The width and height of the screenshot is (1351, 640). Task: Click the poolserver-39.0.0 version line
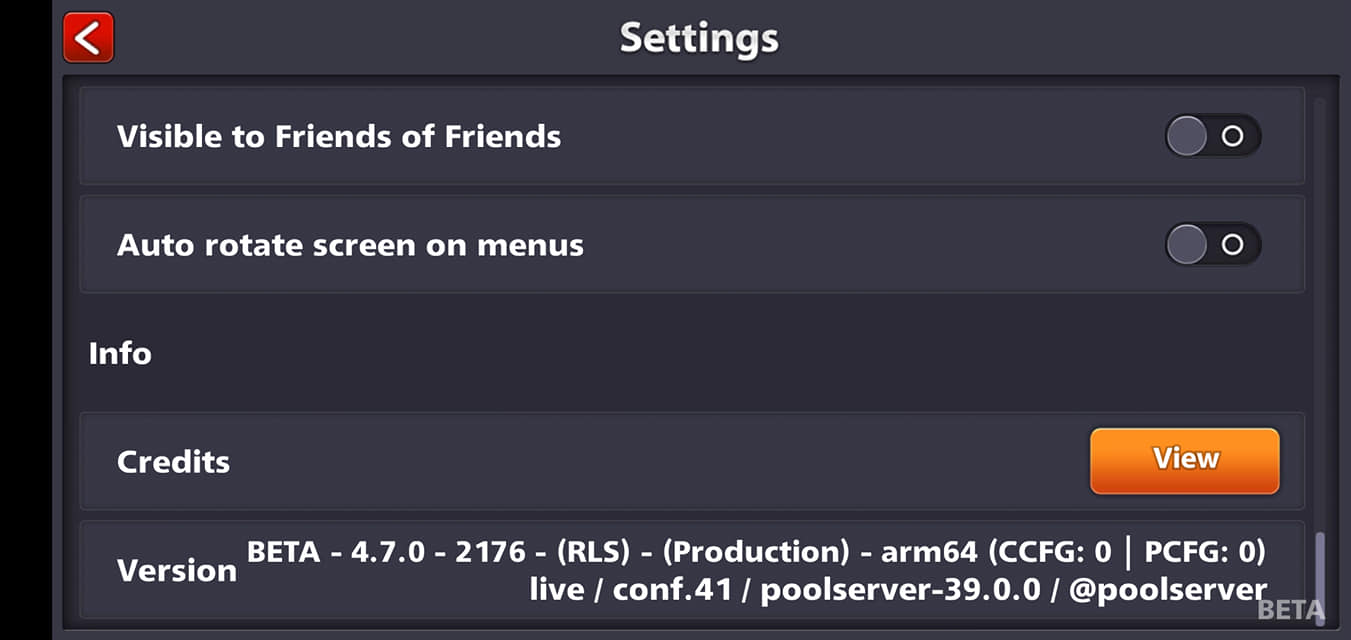[x=898, y=589]
